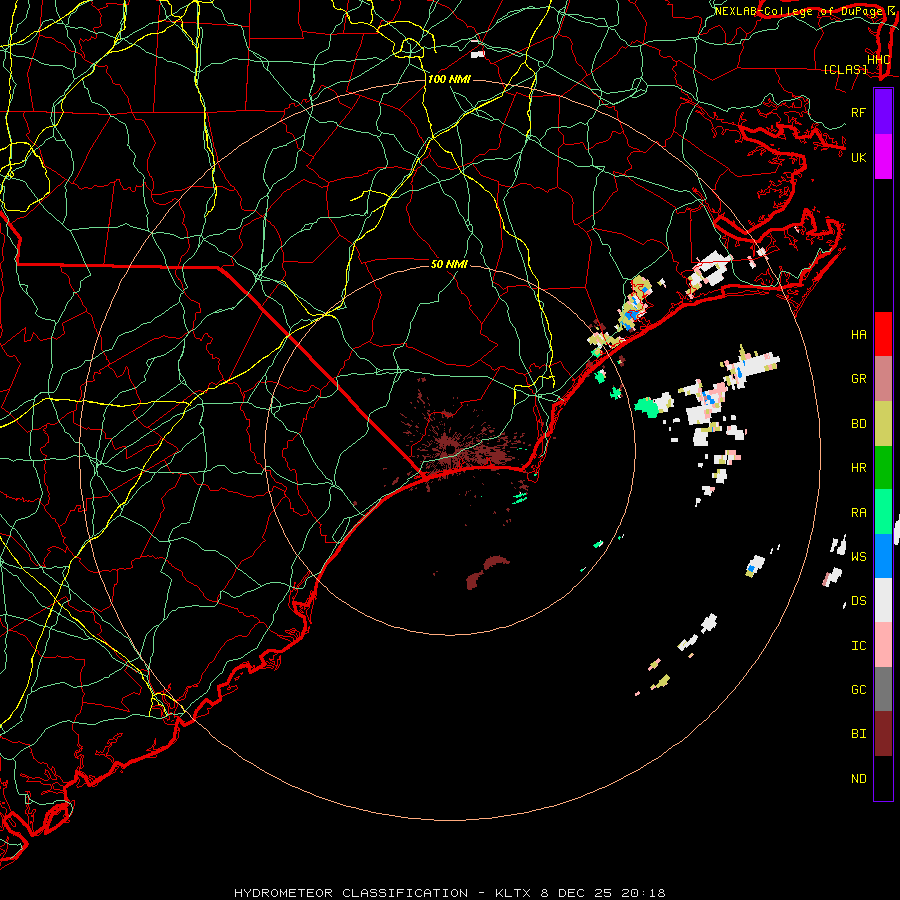Click the KLTX radar site center echo
This screenshot has width=900, height=900.
(x=451, y=448)
